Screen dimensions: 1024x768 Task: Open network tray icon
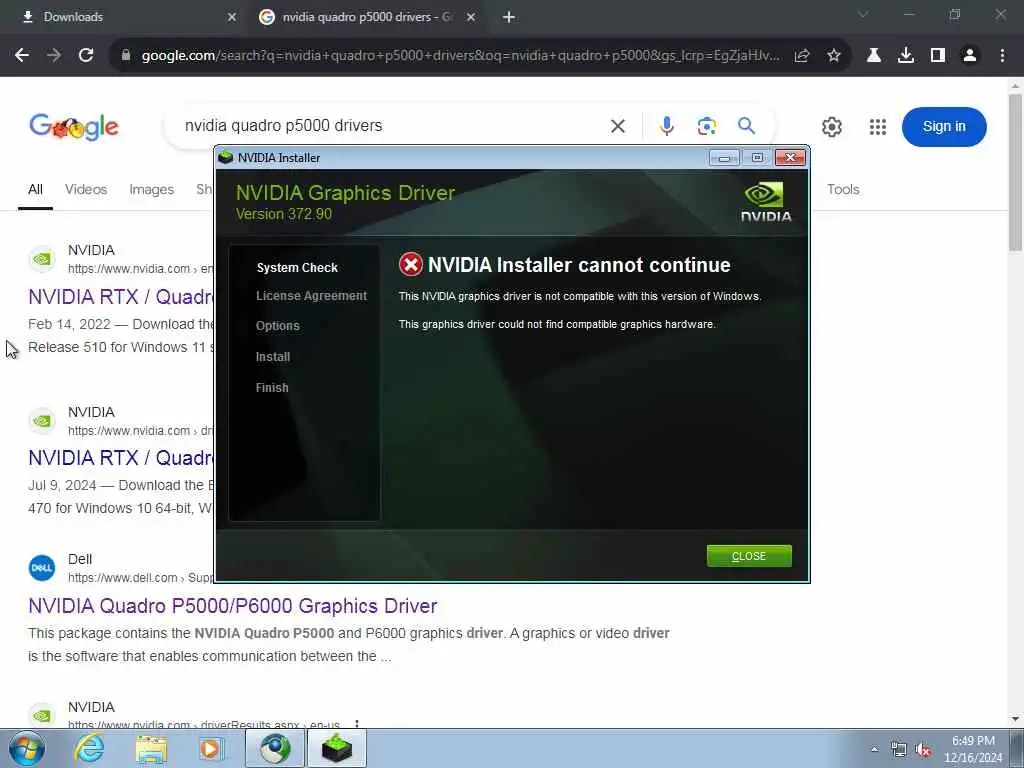click(x=899, y=750)
